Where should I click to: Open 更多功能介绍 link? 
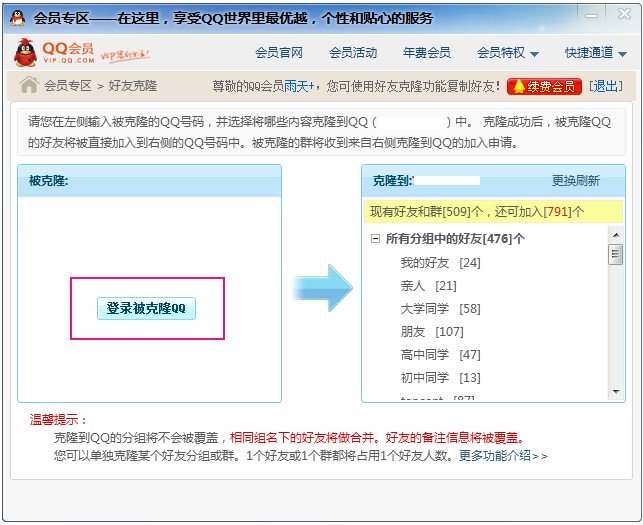click(503, 455)
